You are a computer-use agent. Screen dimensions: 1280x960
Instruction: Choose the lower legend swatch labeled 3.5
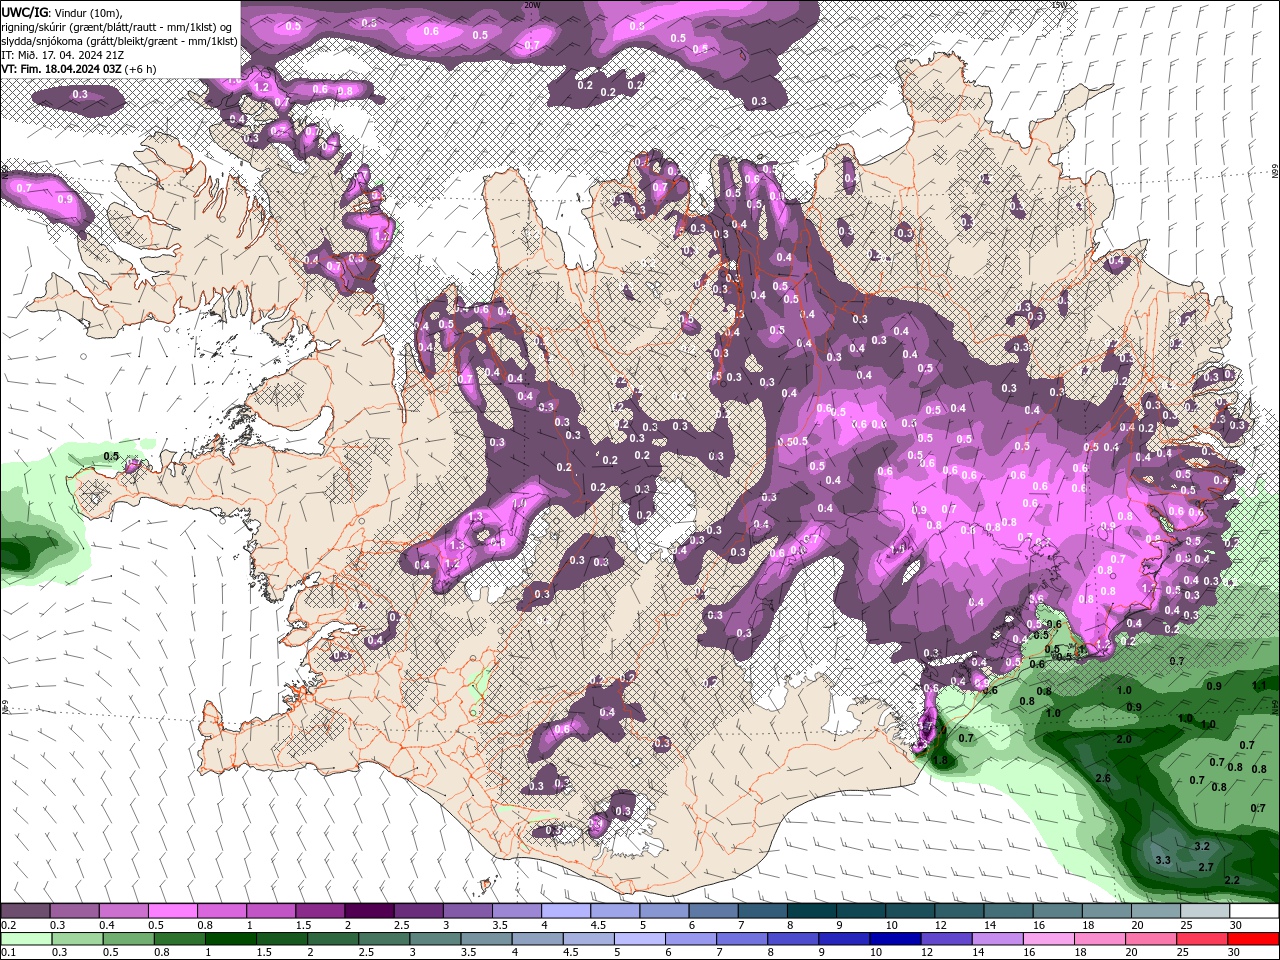click(x=486, y=939)
